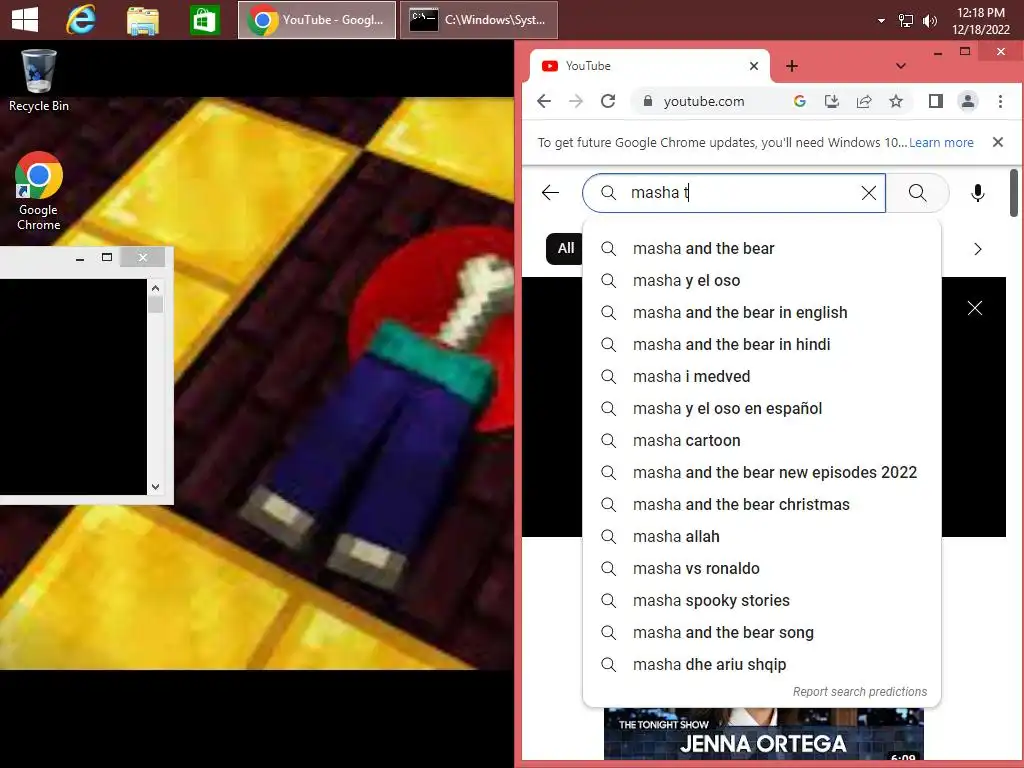
Task: Select the All filter chip
Action: pyautogui.click(x=565, y=248)
